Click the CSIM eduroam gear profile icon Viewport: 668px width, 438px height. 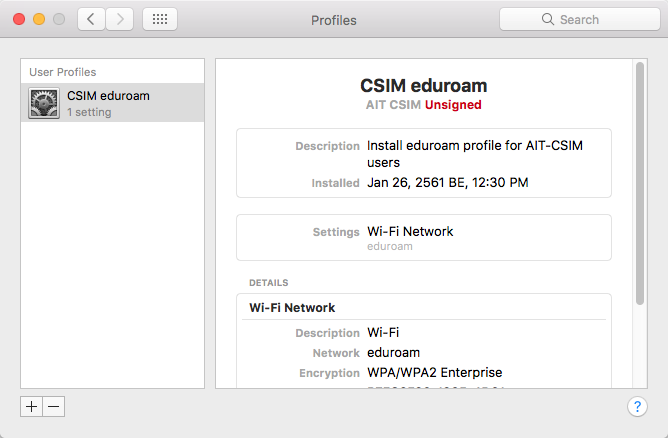point(44,103)
